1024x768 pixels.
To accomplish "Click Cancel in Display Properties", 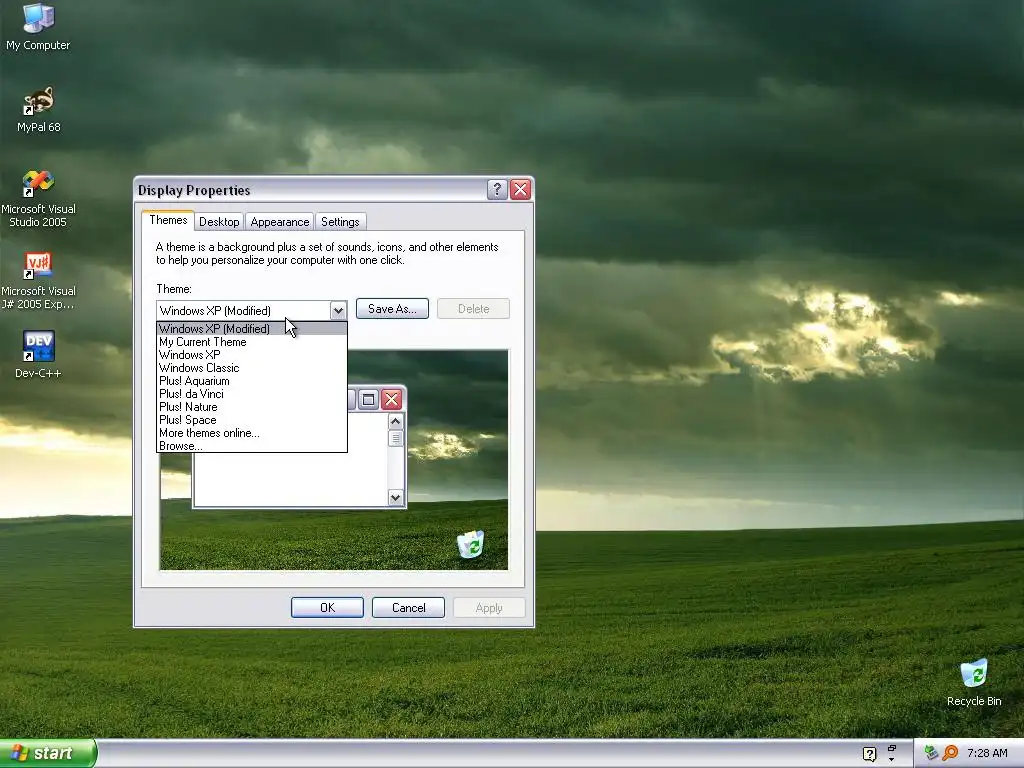I will coord(408,607).
